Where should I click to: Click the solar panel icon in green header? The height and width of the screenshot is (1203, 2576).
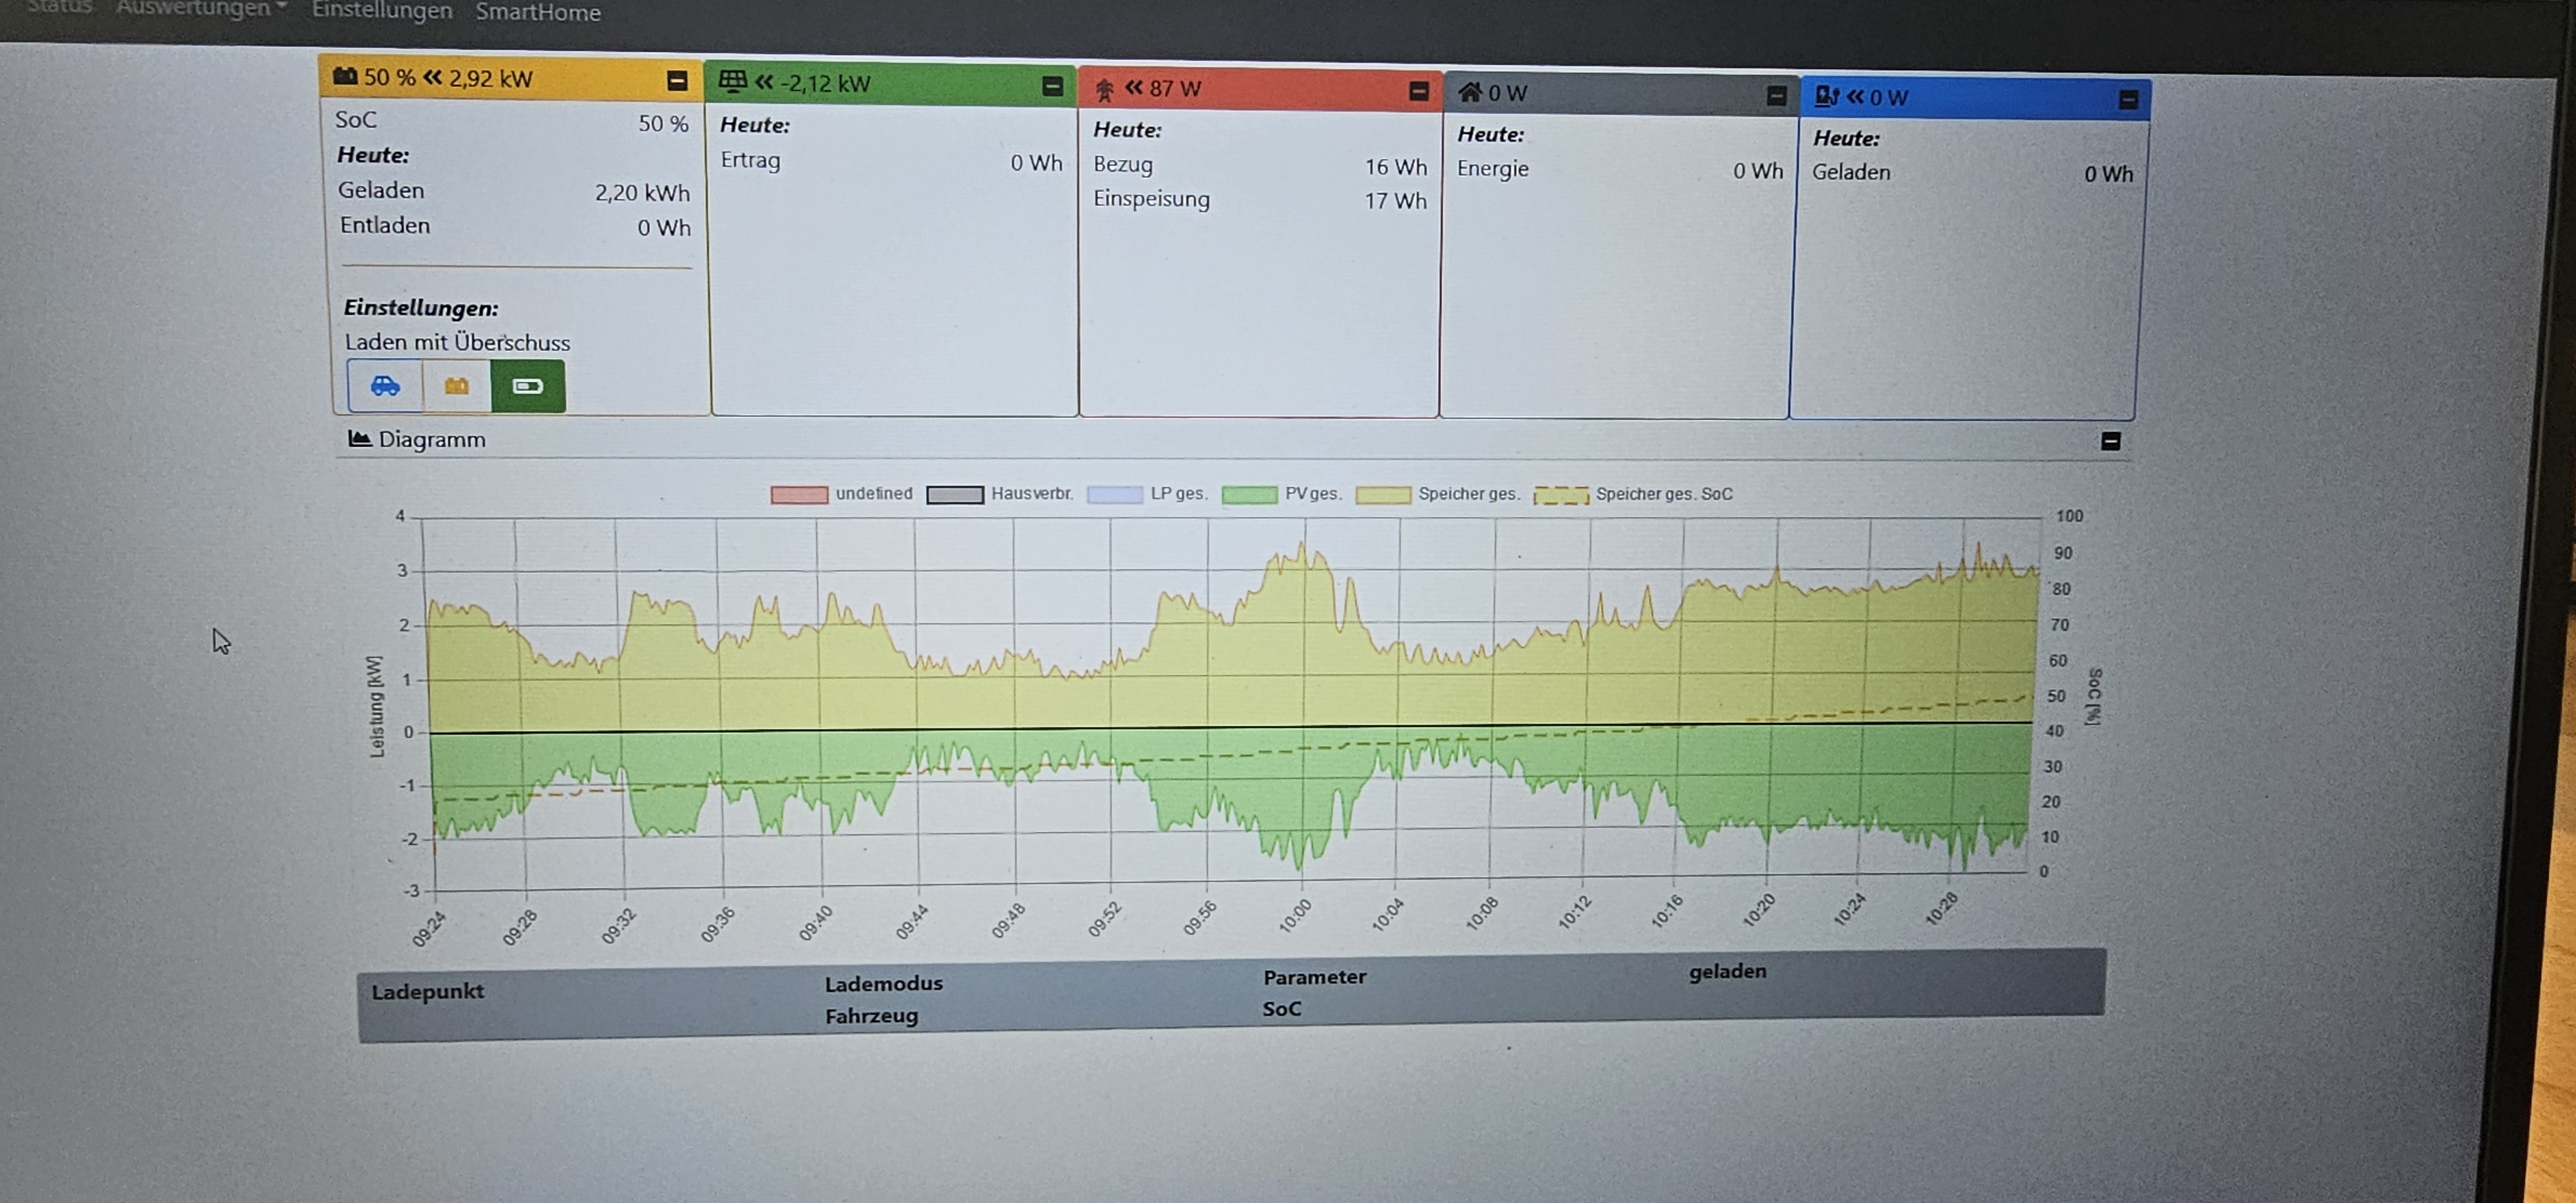[x=733, y=81]
